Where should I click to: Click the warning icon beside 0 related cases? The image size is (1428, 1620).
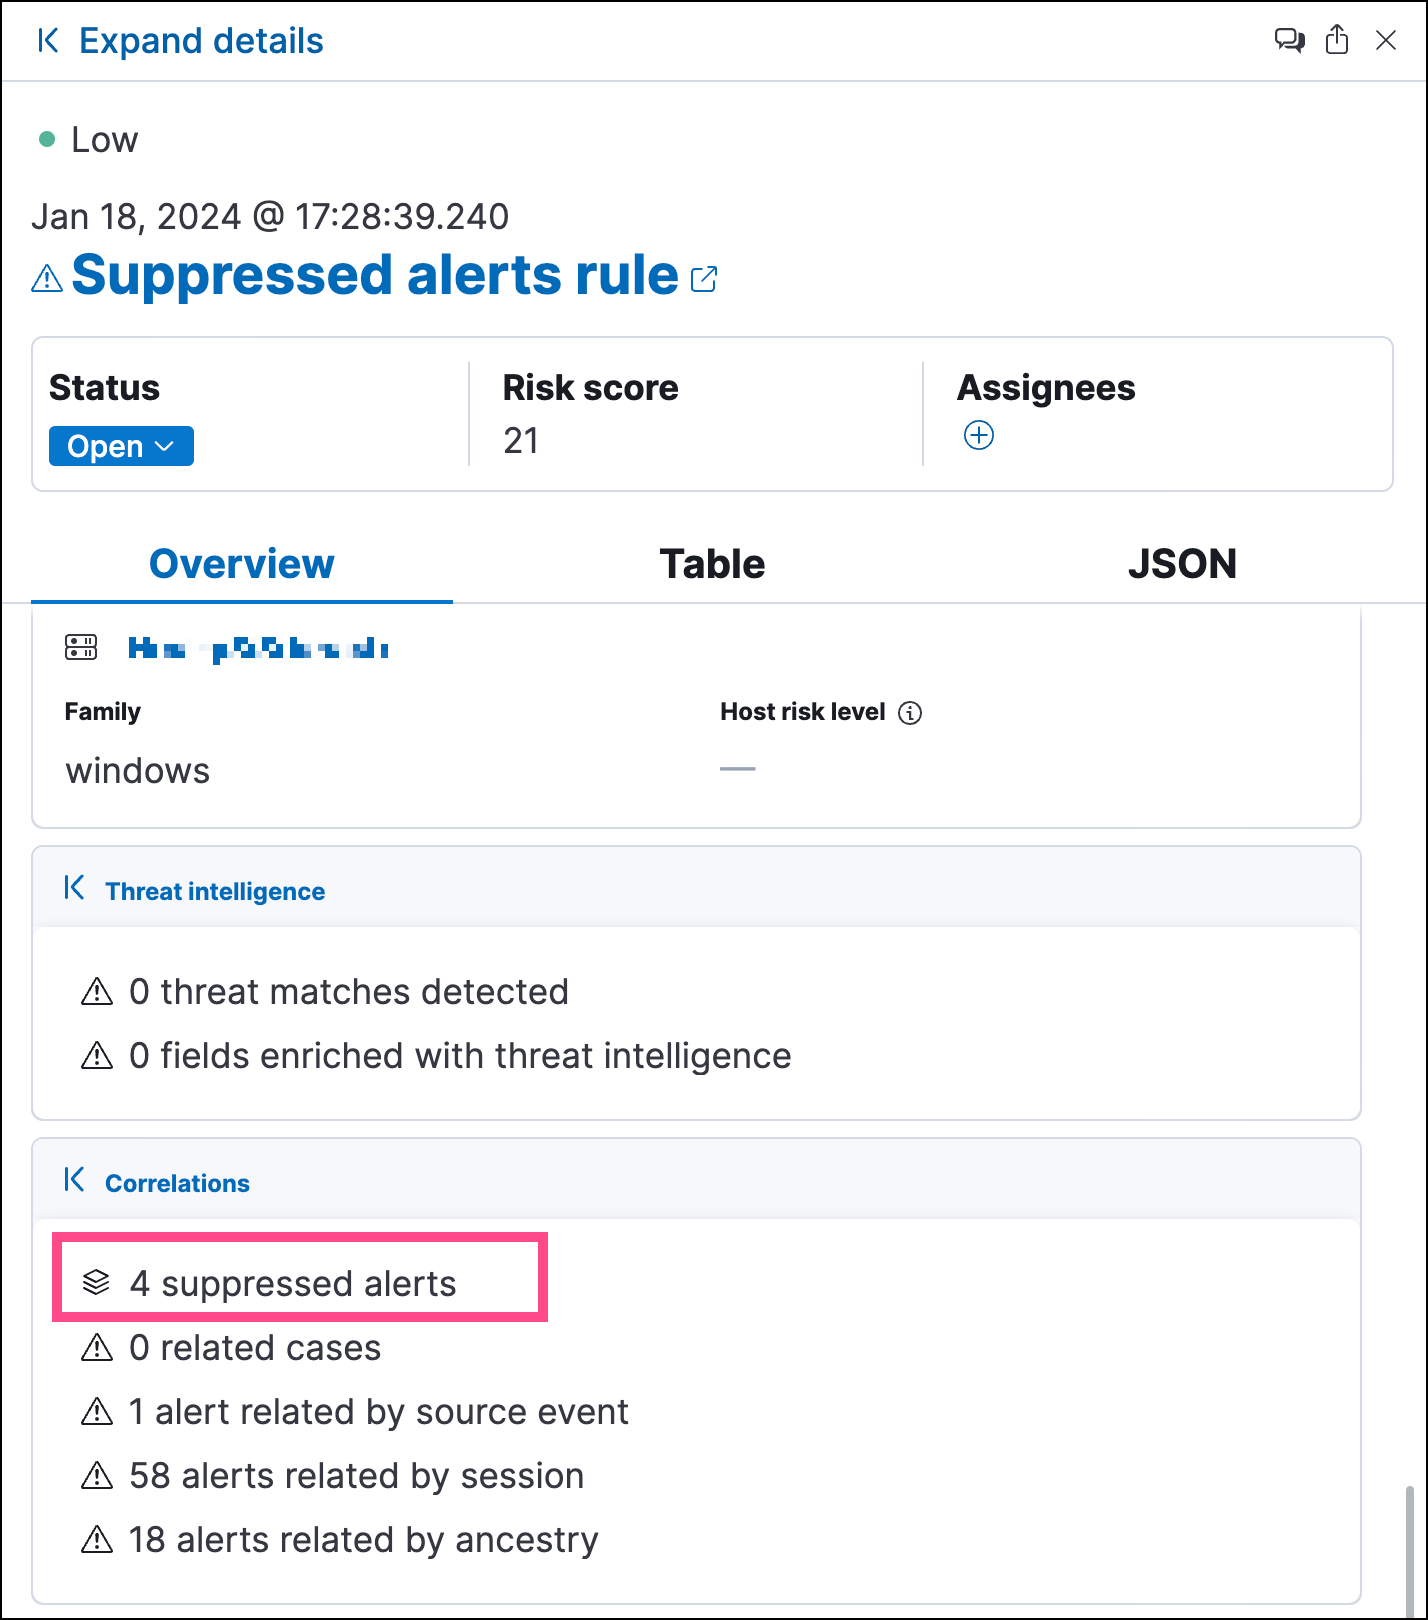point(96,1348)
